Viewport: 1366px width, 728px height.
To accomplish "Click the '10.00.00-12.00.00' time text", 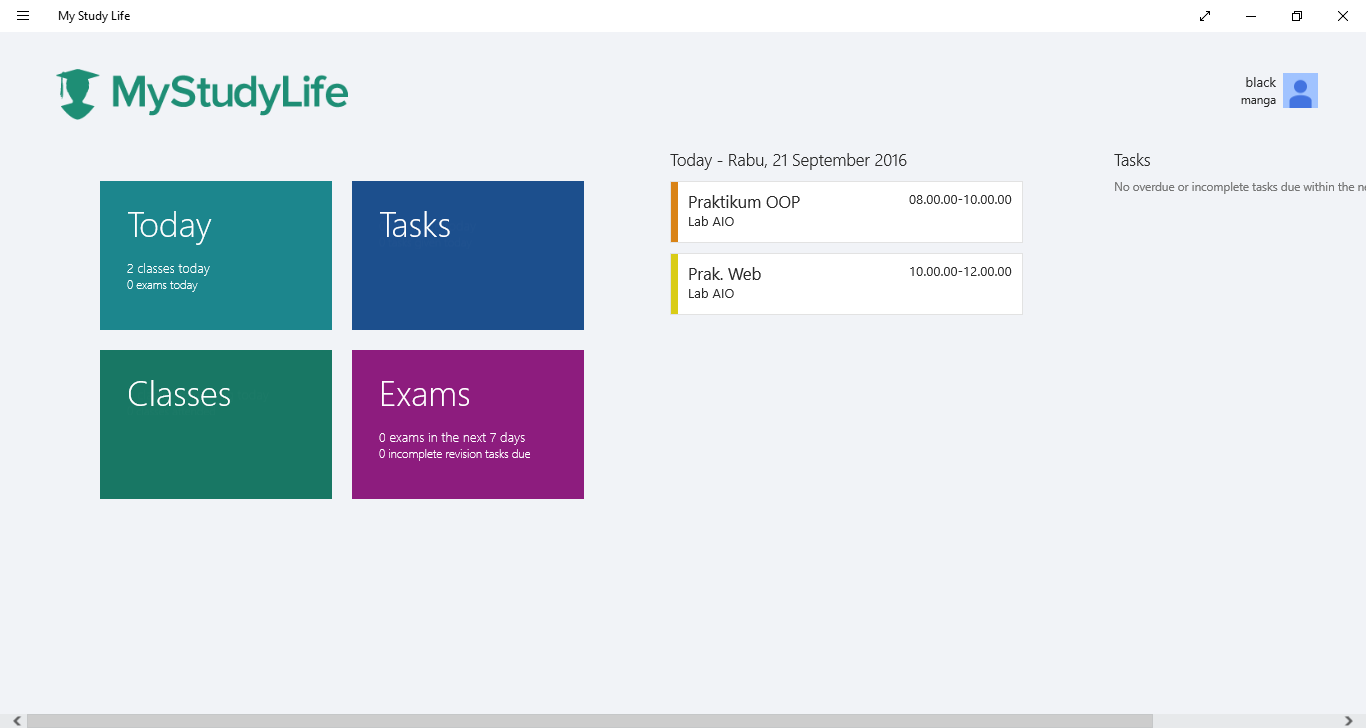I will (x=960, y=272).
